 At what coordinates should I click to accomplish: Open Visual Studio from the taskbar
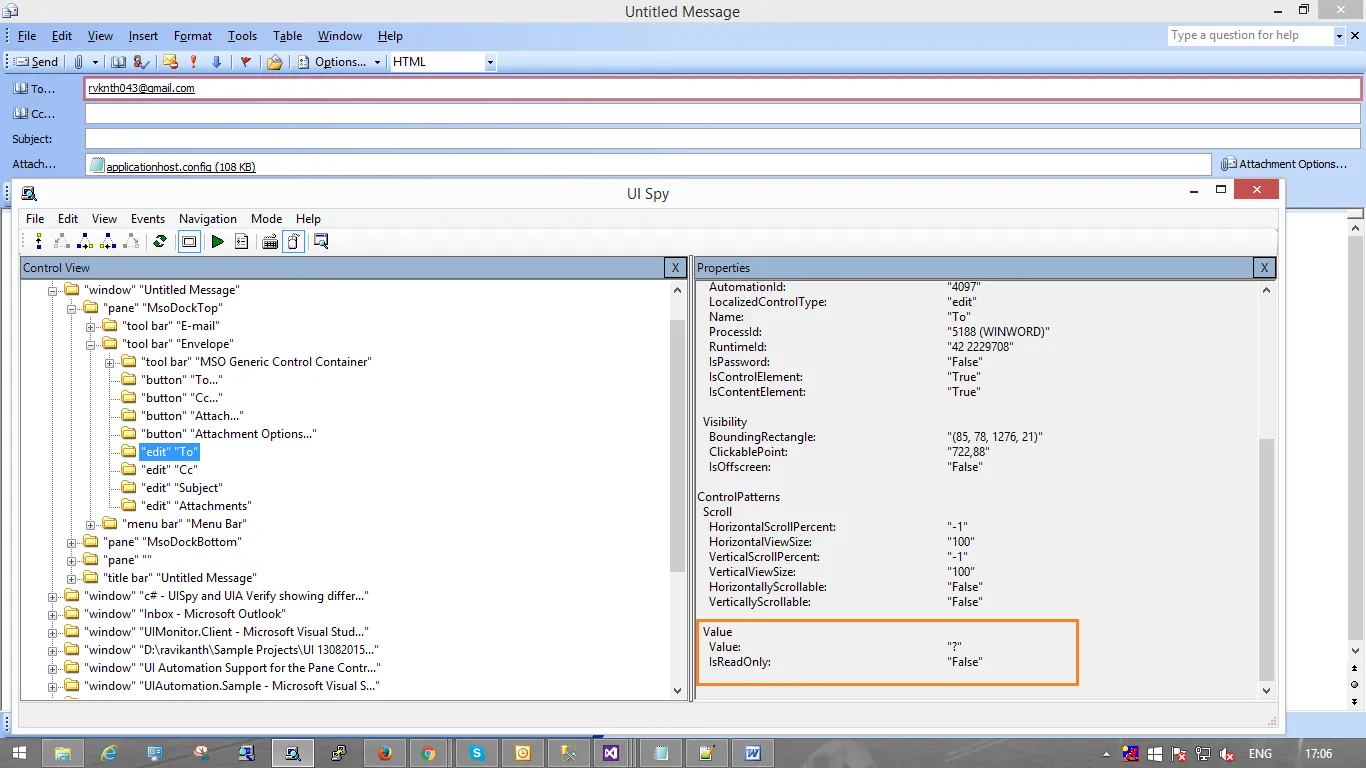coord(610,753)
